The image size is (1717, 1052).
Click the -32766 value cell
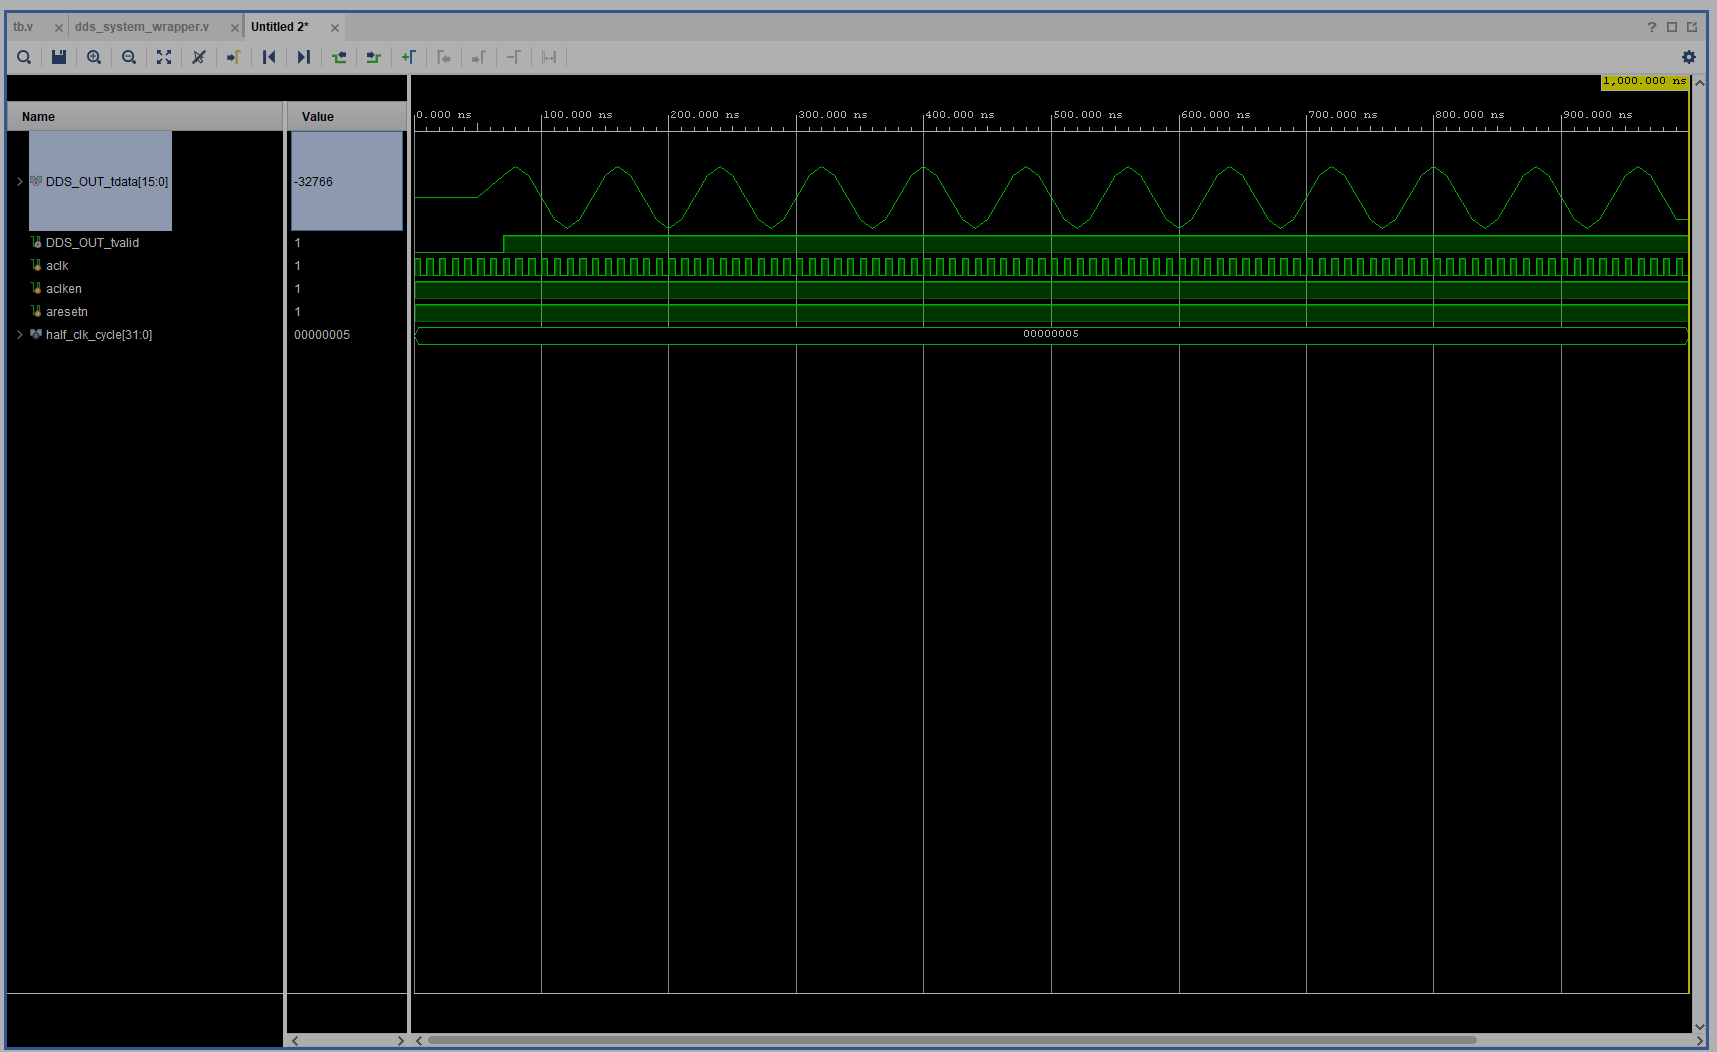click(x=347, y=181)
